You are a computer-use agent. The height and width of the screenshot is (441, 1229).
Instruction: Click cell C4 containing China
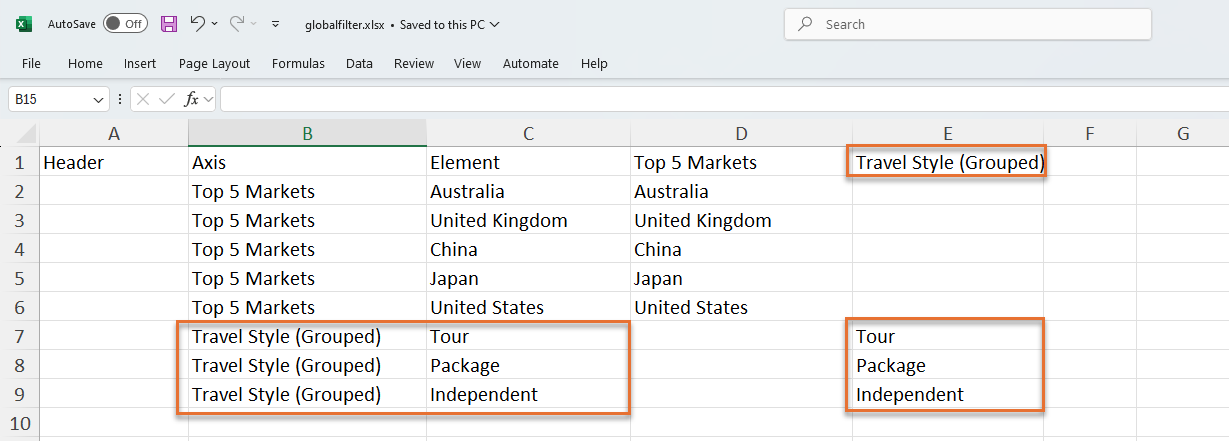pyautogui.click(x=528, y=249)
